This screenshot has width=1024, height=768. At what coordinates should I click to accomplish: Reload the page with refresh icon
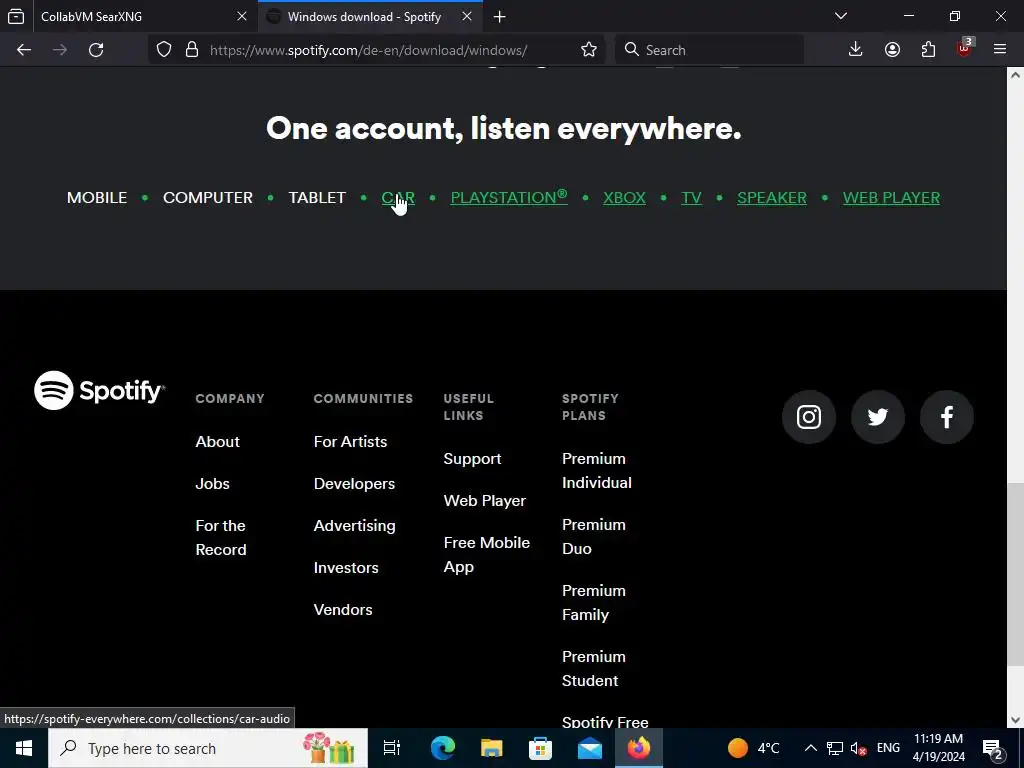click(96, 50)
